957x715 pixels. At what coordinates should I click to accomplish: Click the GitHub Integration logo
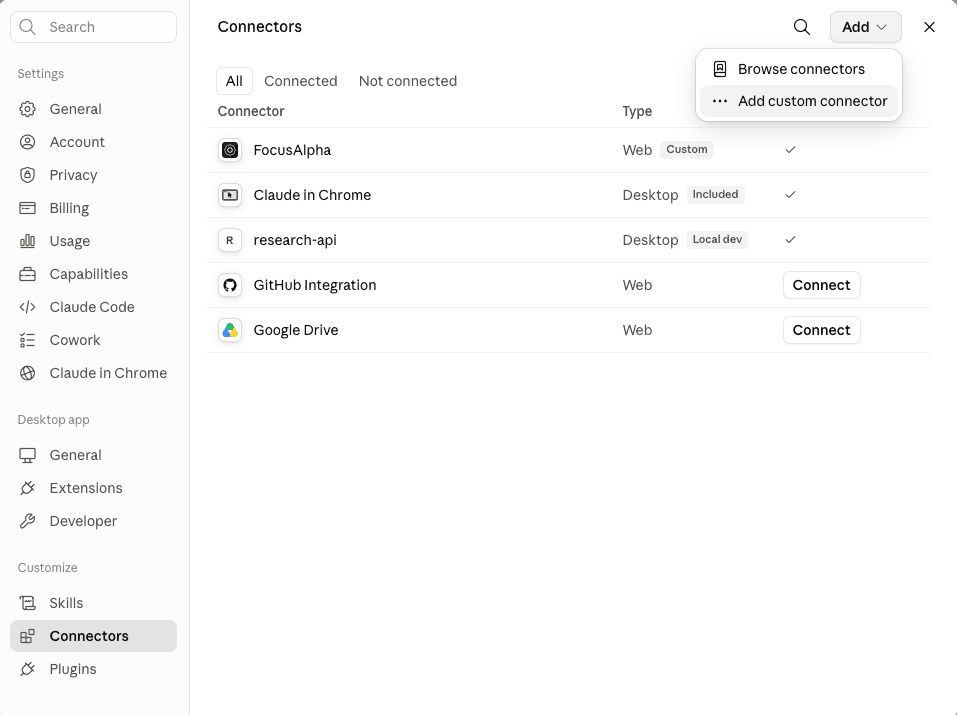(x=230, y=285)
